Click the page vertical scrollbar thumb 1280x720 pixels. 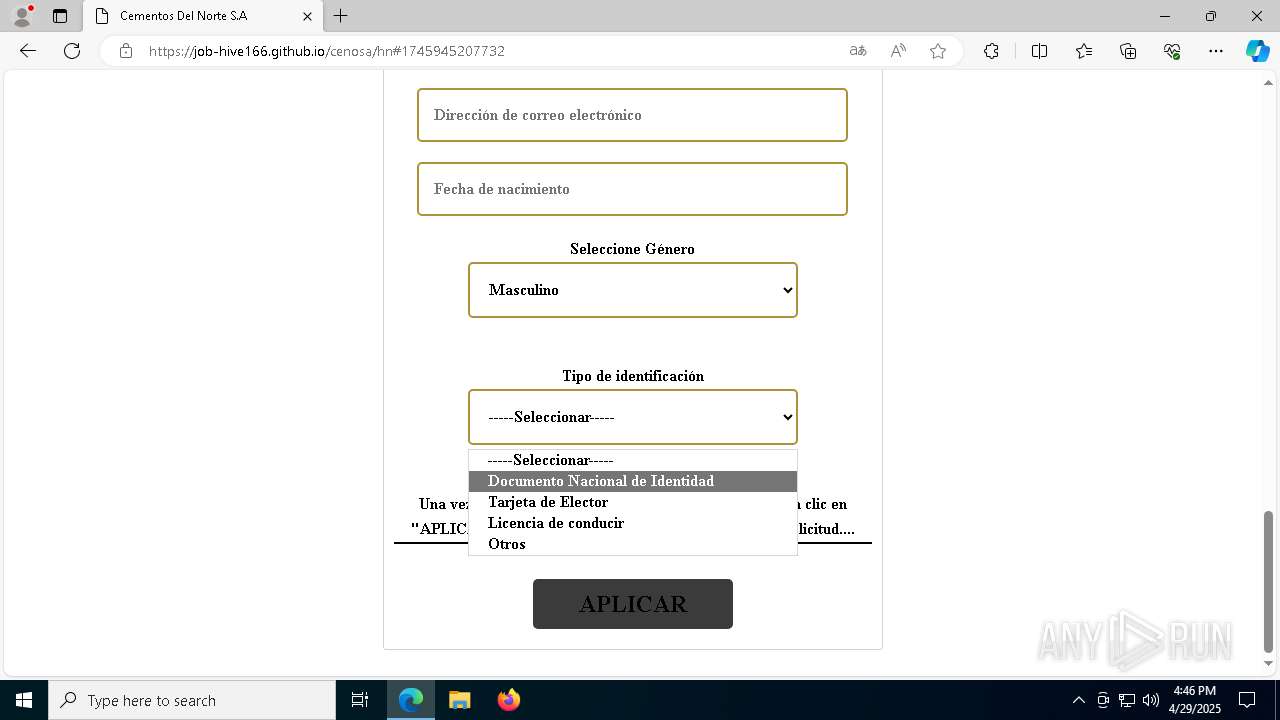1269,581
